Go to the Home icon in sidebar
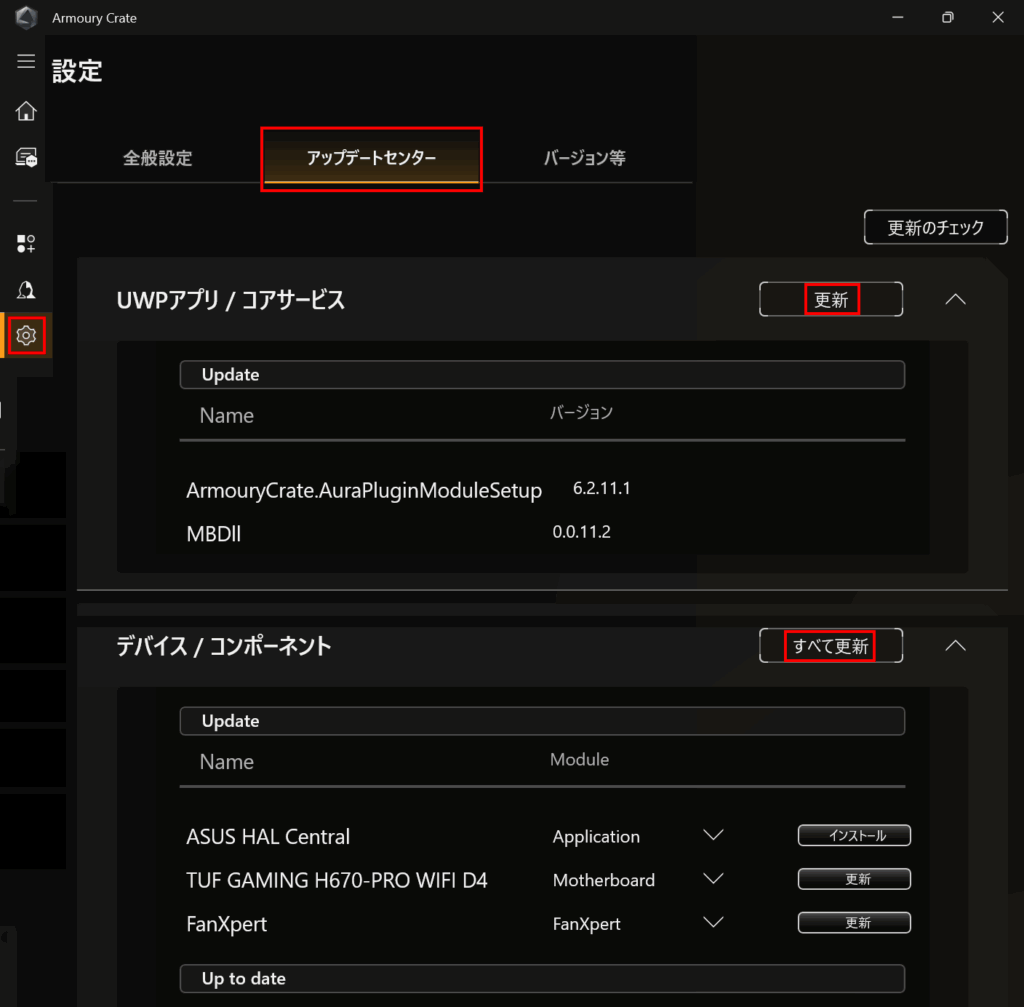 [x=26, y=111]
